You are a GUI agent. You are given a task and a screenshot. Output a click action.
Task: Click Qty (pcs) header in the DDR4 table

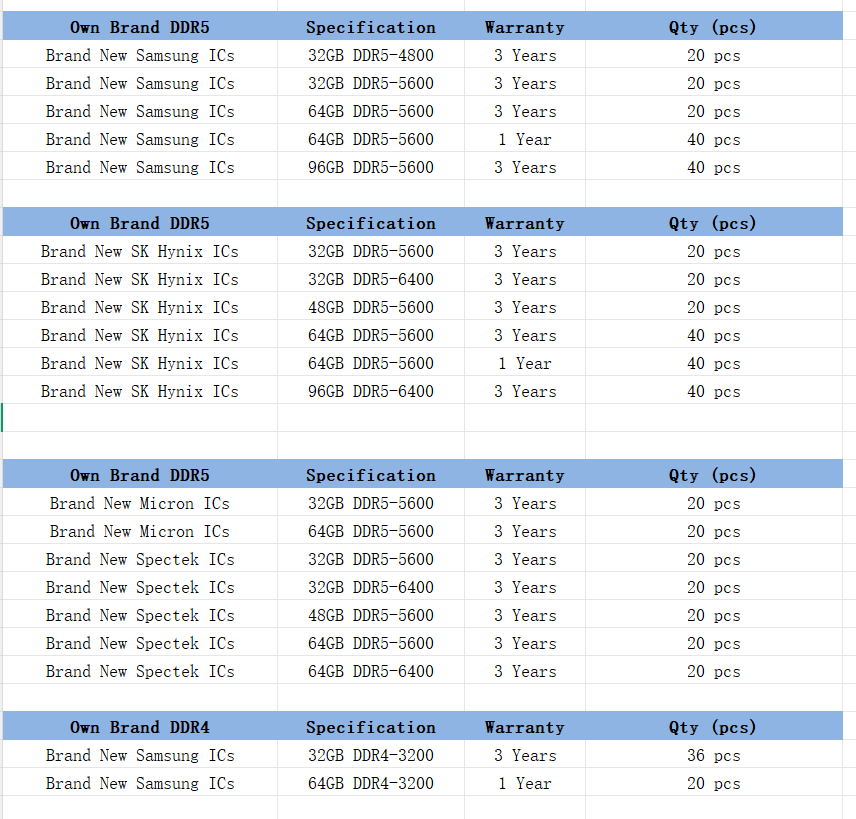coord(714,727)
